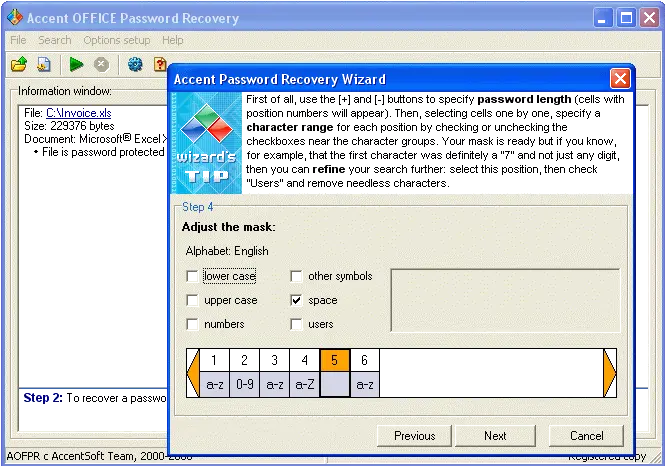Open the Options setup menu
Screen dimensions: 665x466
tap(117, 40)
